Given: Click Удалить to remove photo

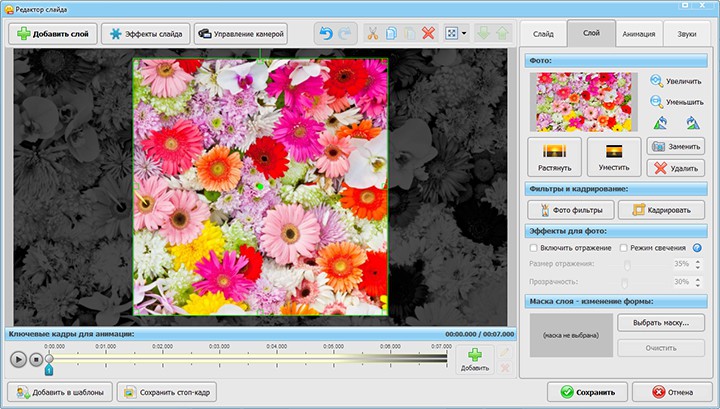Looking at the screenshot, I should 675,168.
